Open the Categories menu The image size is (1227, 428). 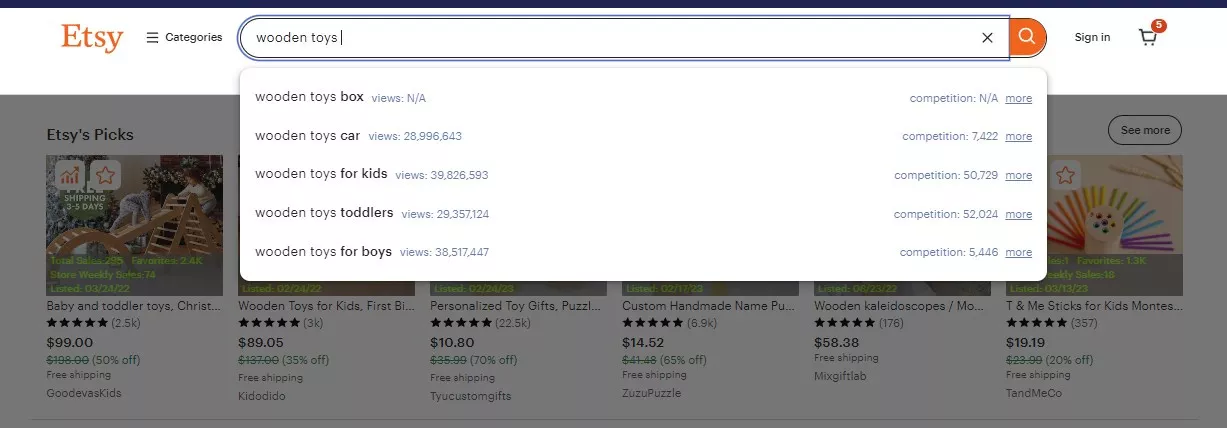184,37
